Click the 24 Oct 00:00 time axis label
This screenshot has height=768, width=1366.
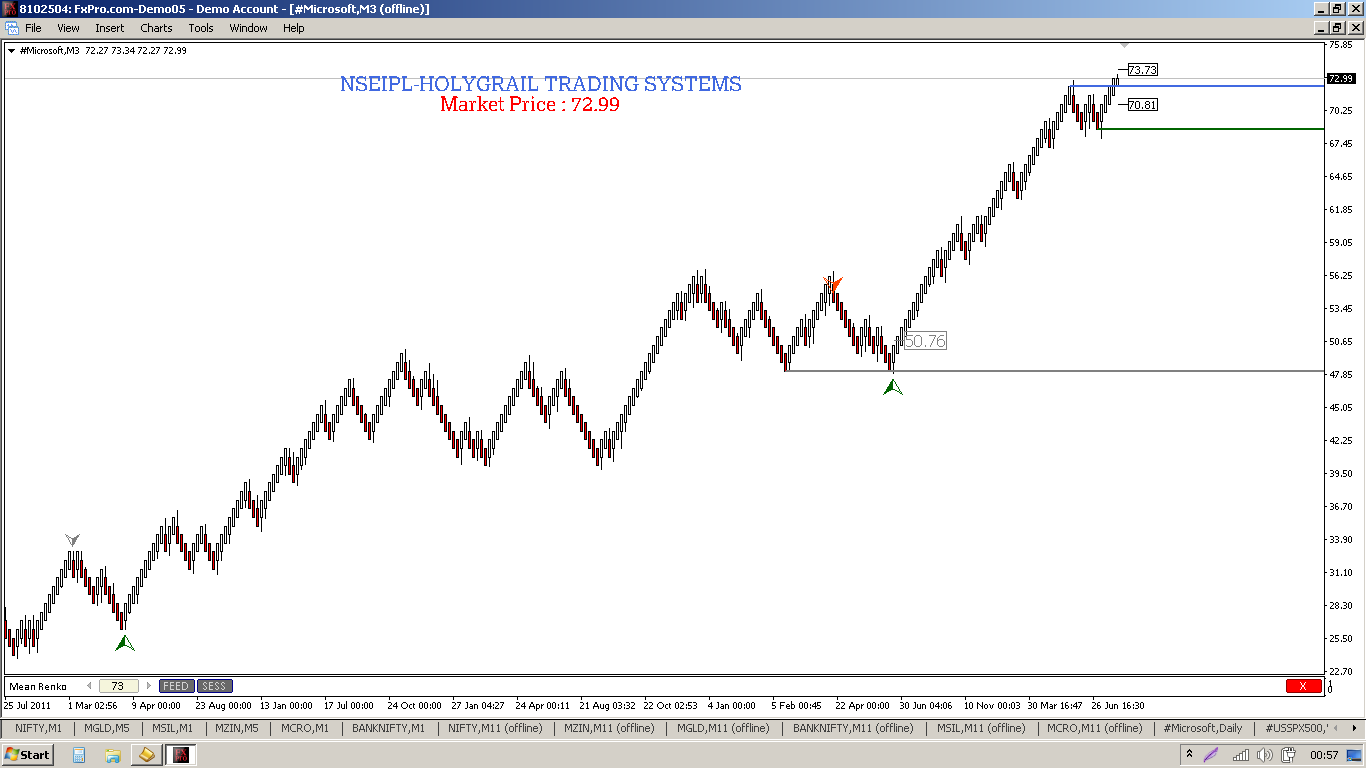[415, 705]
